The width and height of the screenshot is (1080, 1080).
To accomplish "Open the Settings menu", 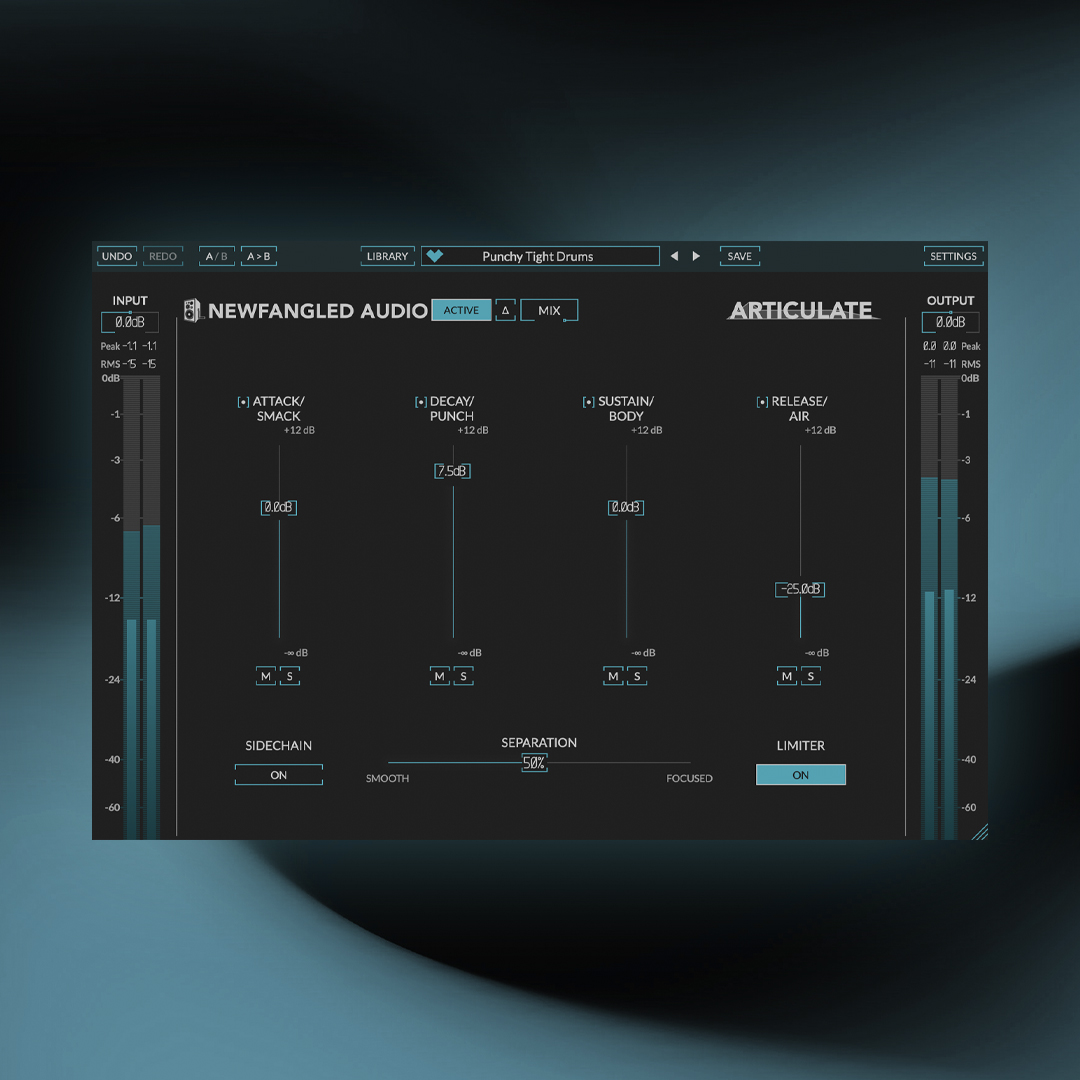I will (953, 256).
